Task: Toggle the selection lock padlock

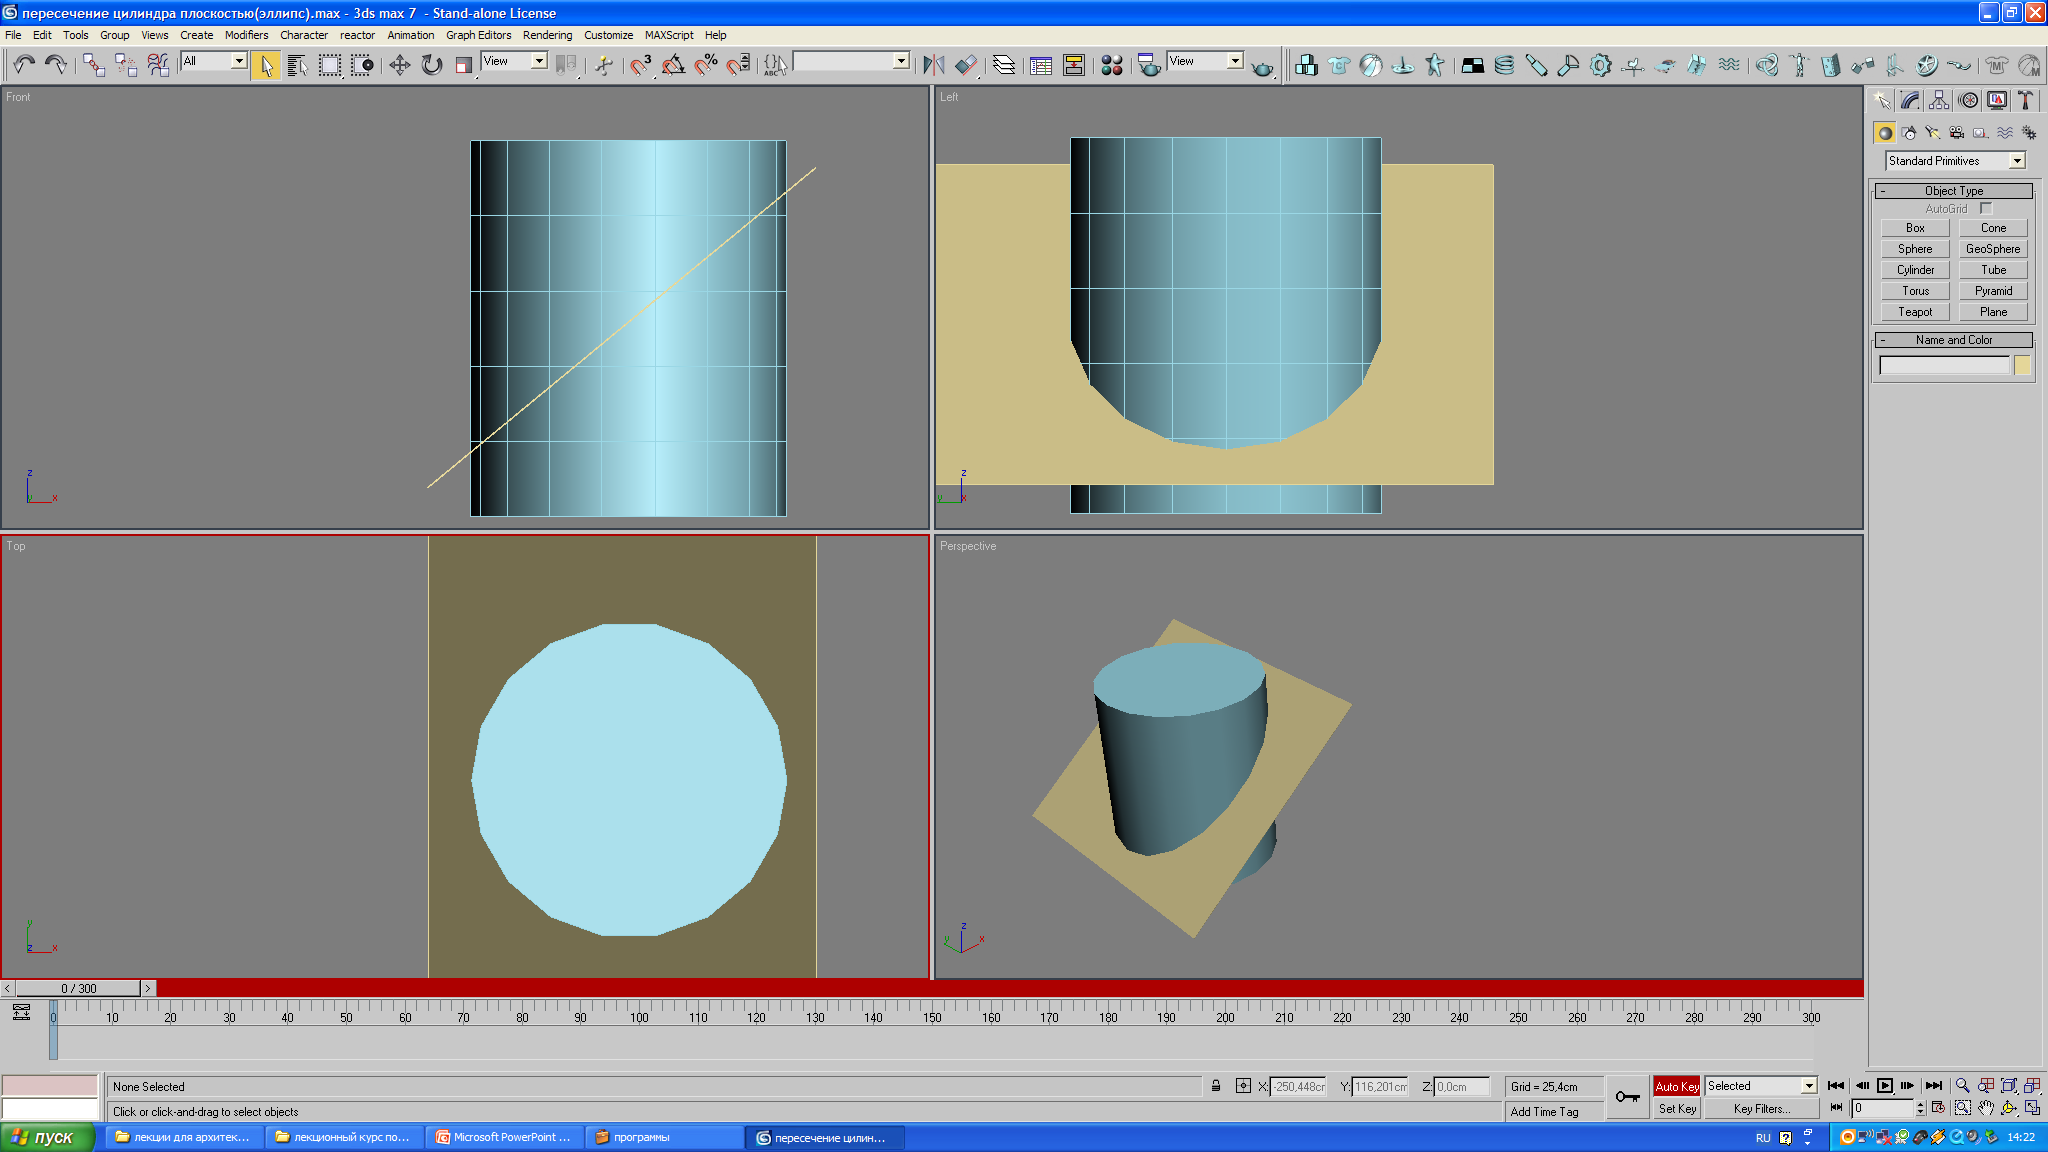Action: click(1216, 1086)
